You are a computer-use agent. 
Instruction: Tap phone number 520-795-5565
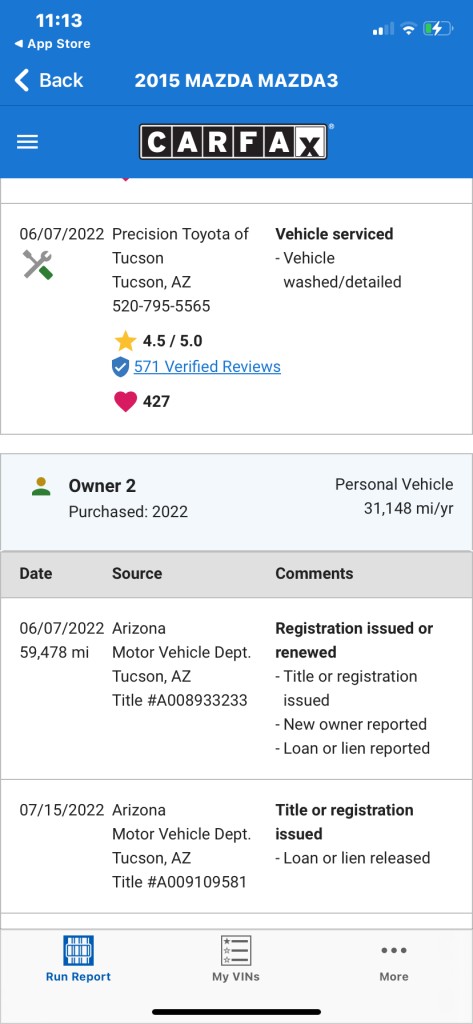[161, 306]
